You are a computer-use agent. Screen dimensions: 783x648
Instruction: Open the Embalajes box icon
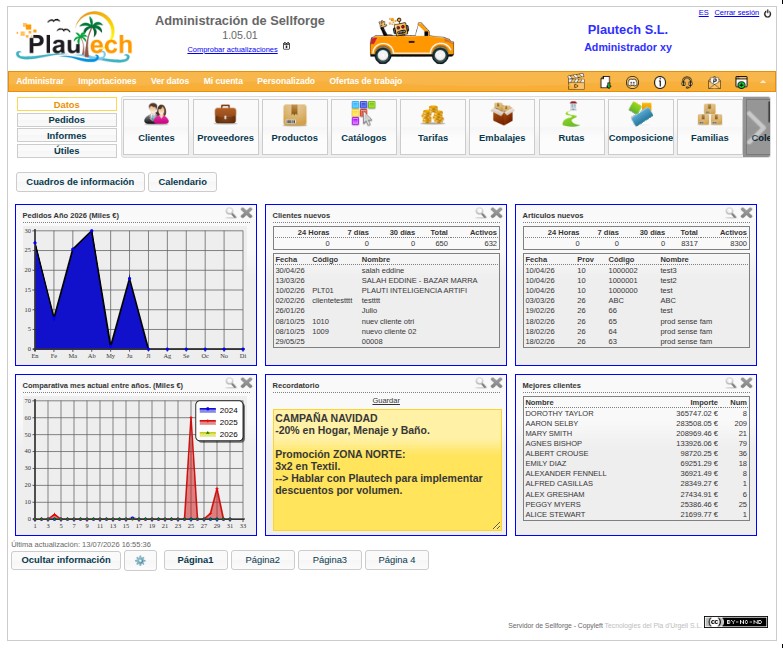(502, 127)
